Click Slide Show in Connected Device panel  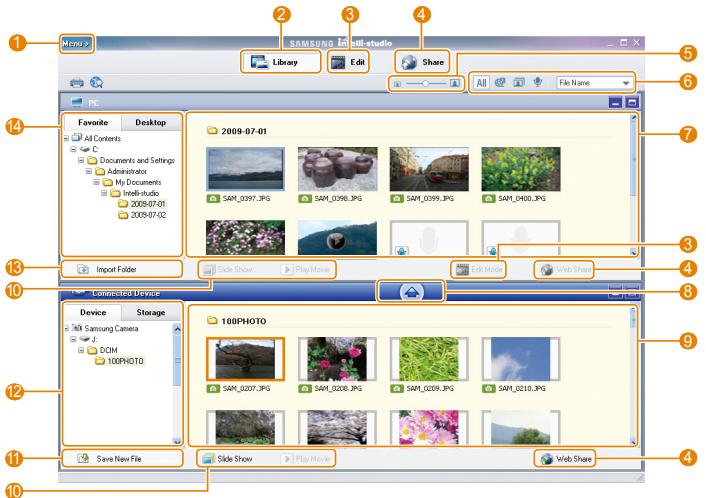pyautogui.click(x=228, y=459)
